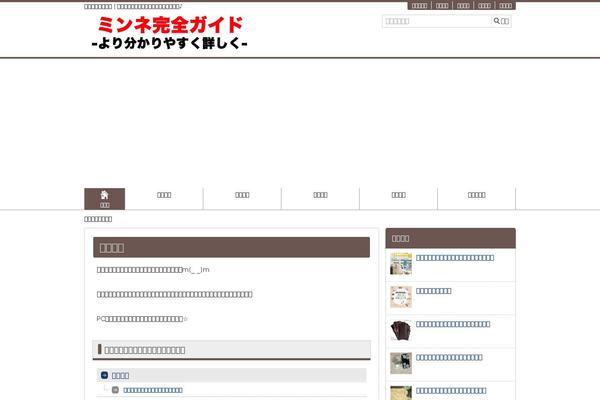Open article link beside the gray thumbnail
Screen dimensions: 600x400
(x=449, y=358)
